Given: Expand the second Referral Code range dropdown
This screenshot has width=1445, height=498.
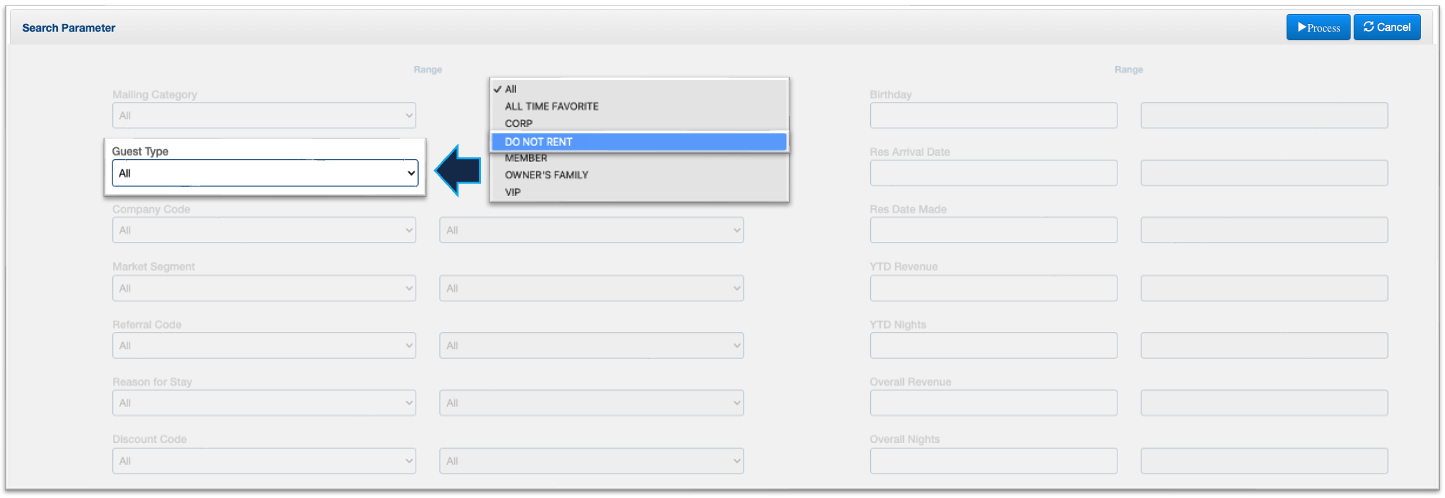Looking at the screenshot, I should 591,346.
